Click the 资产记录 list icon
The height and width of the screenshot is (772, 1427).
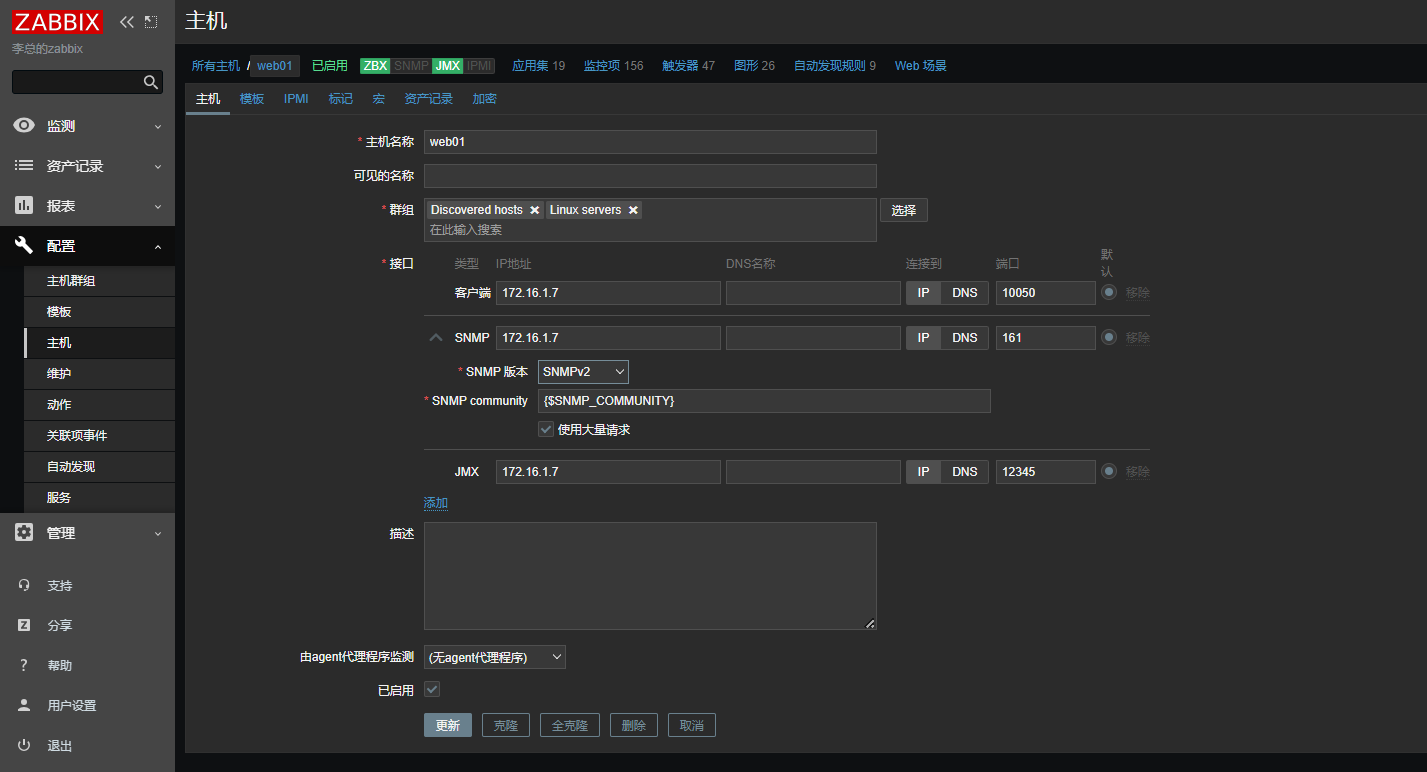click(24, 166)
